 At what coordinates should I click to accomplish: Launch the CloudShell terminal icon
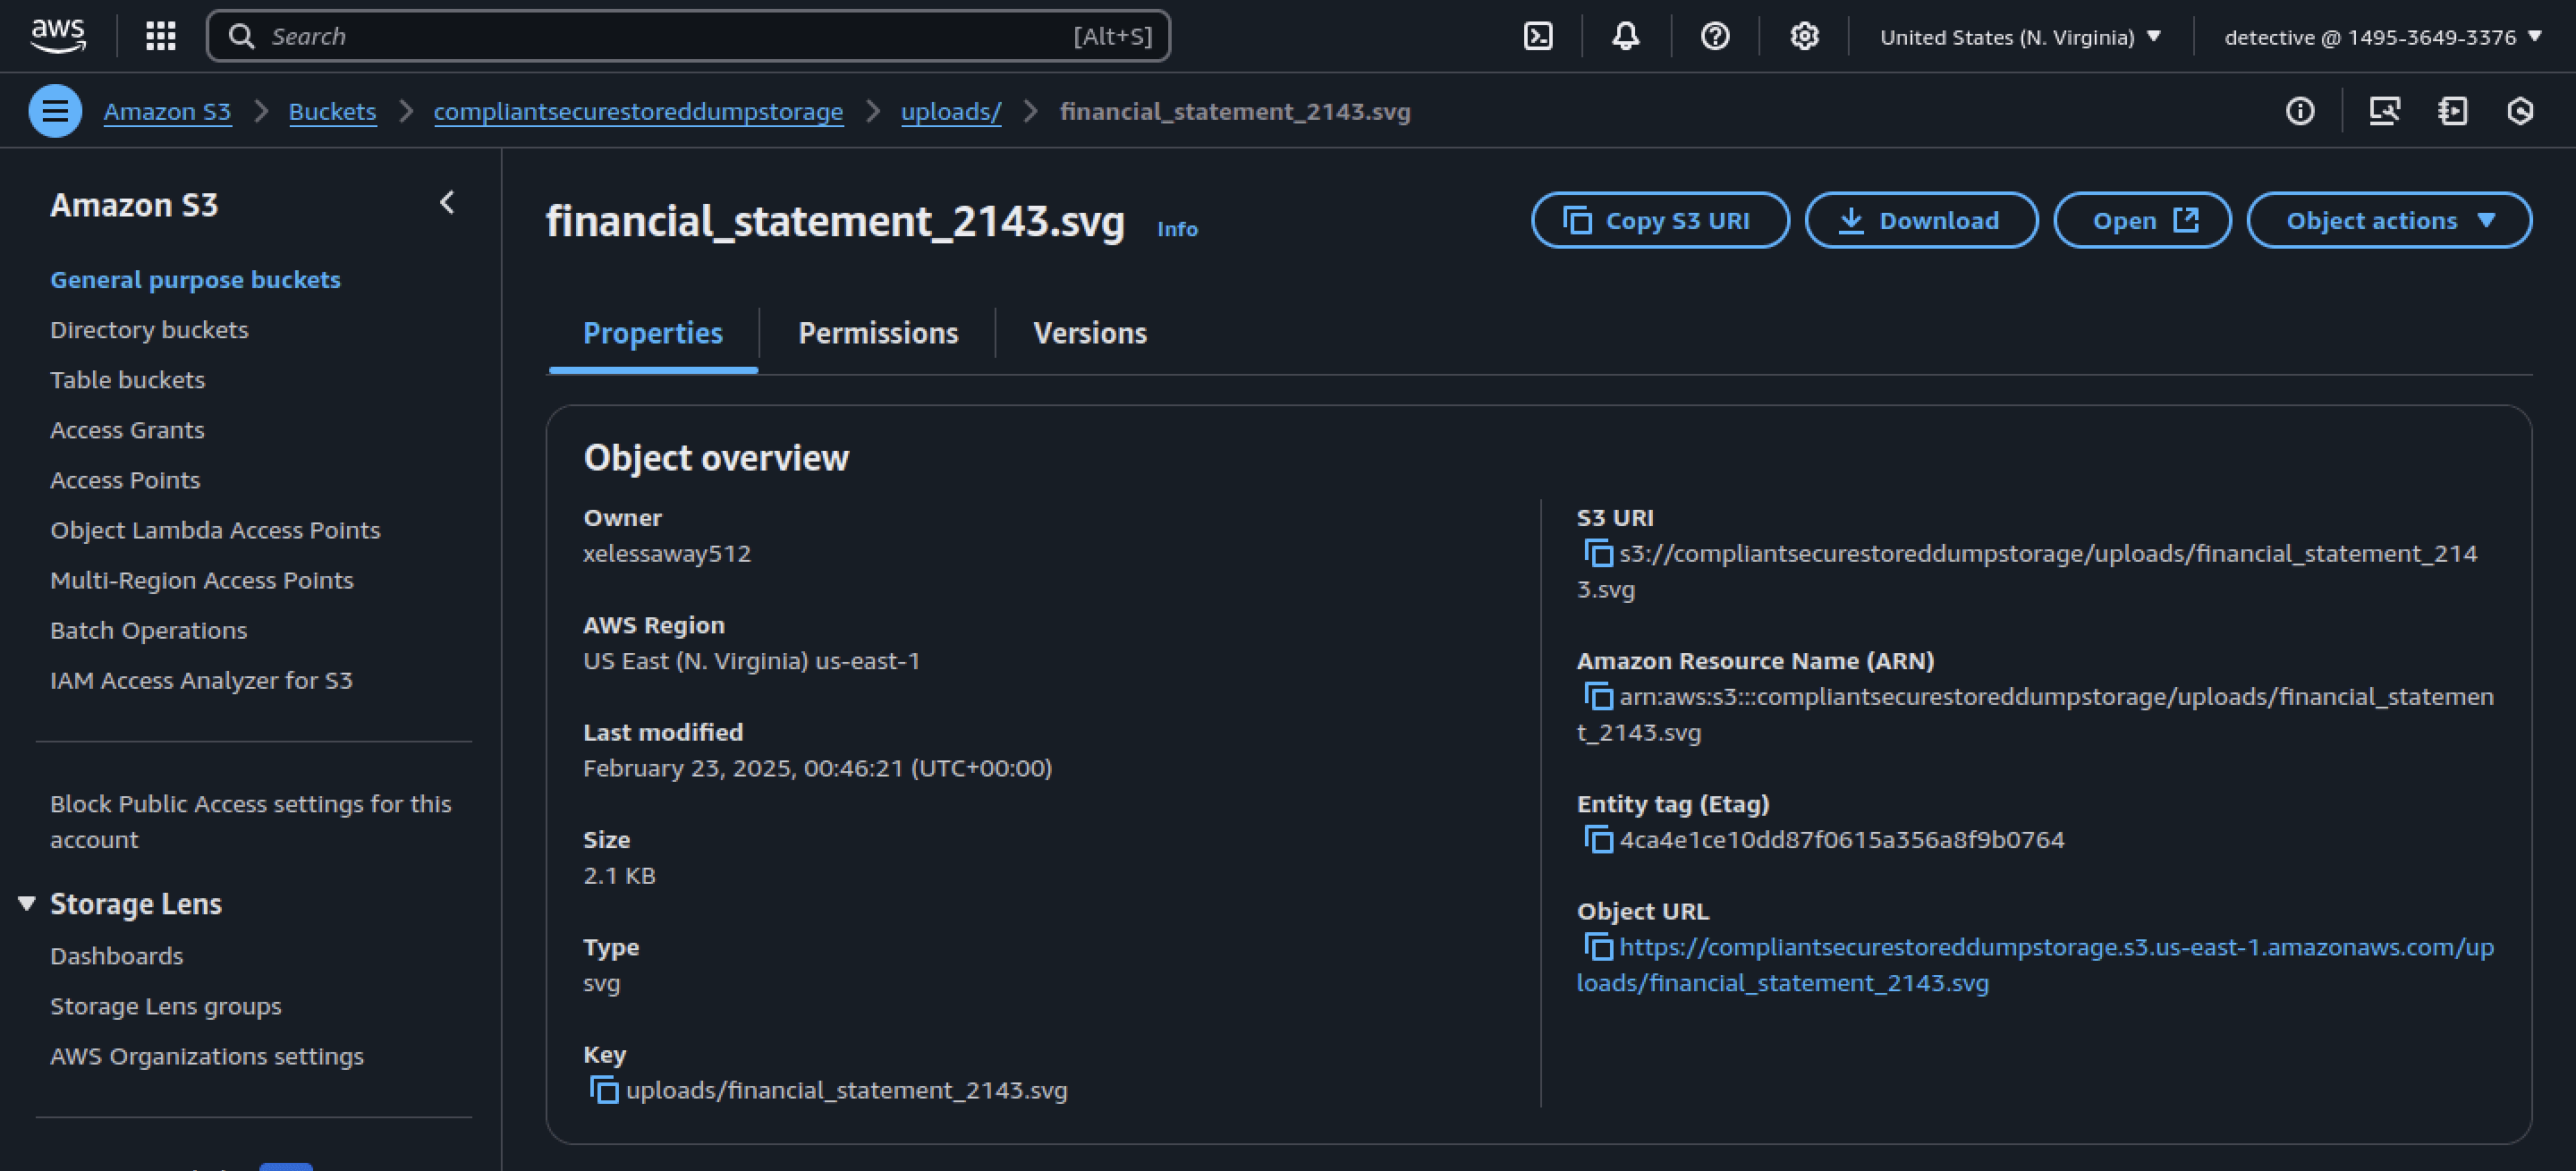tap(1538, 36)
